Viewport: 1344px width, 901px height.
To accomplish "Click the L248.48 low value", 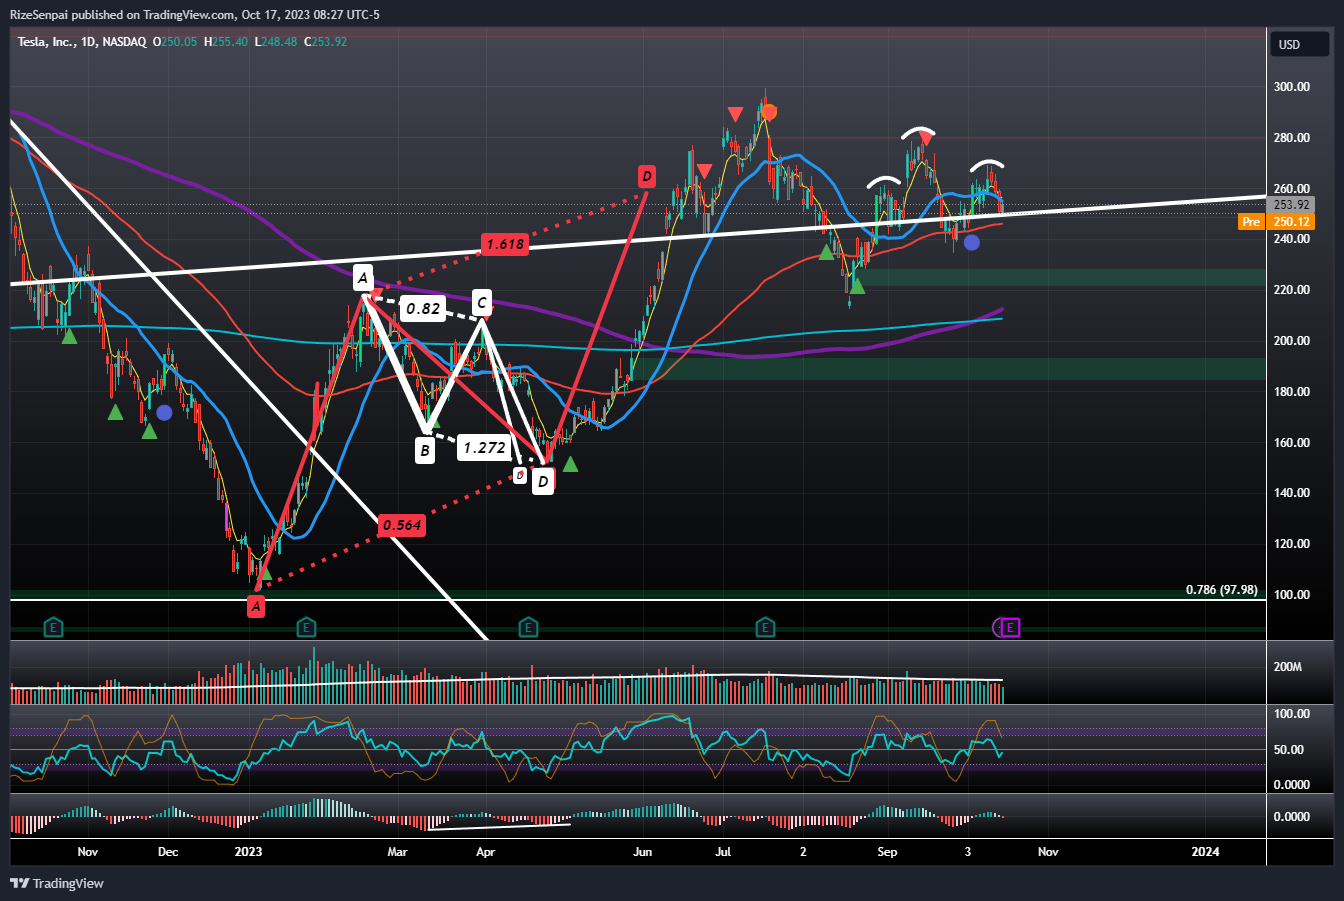I will pos(278,41).
